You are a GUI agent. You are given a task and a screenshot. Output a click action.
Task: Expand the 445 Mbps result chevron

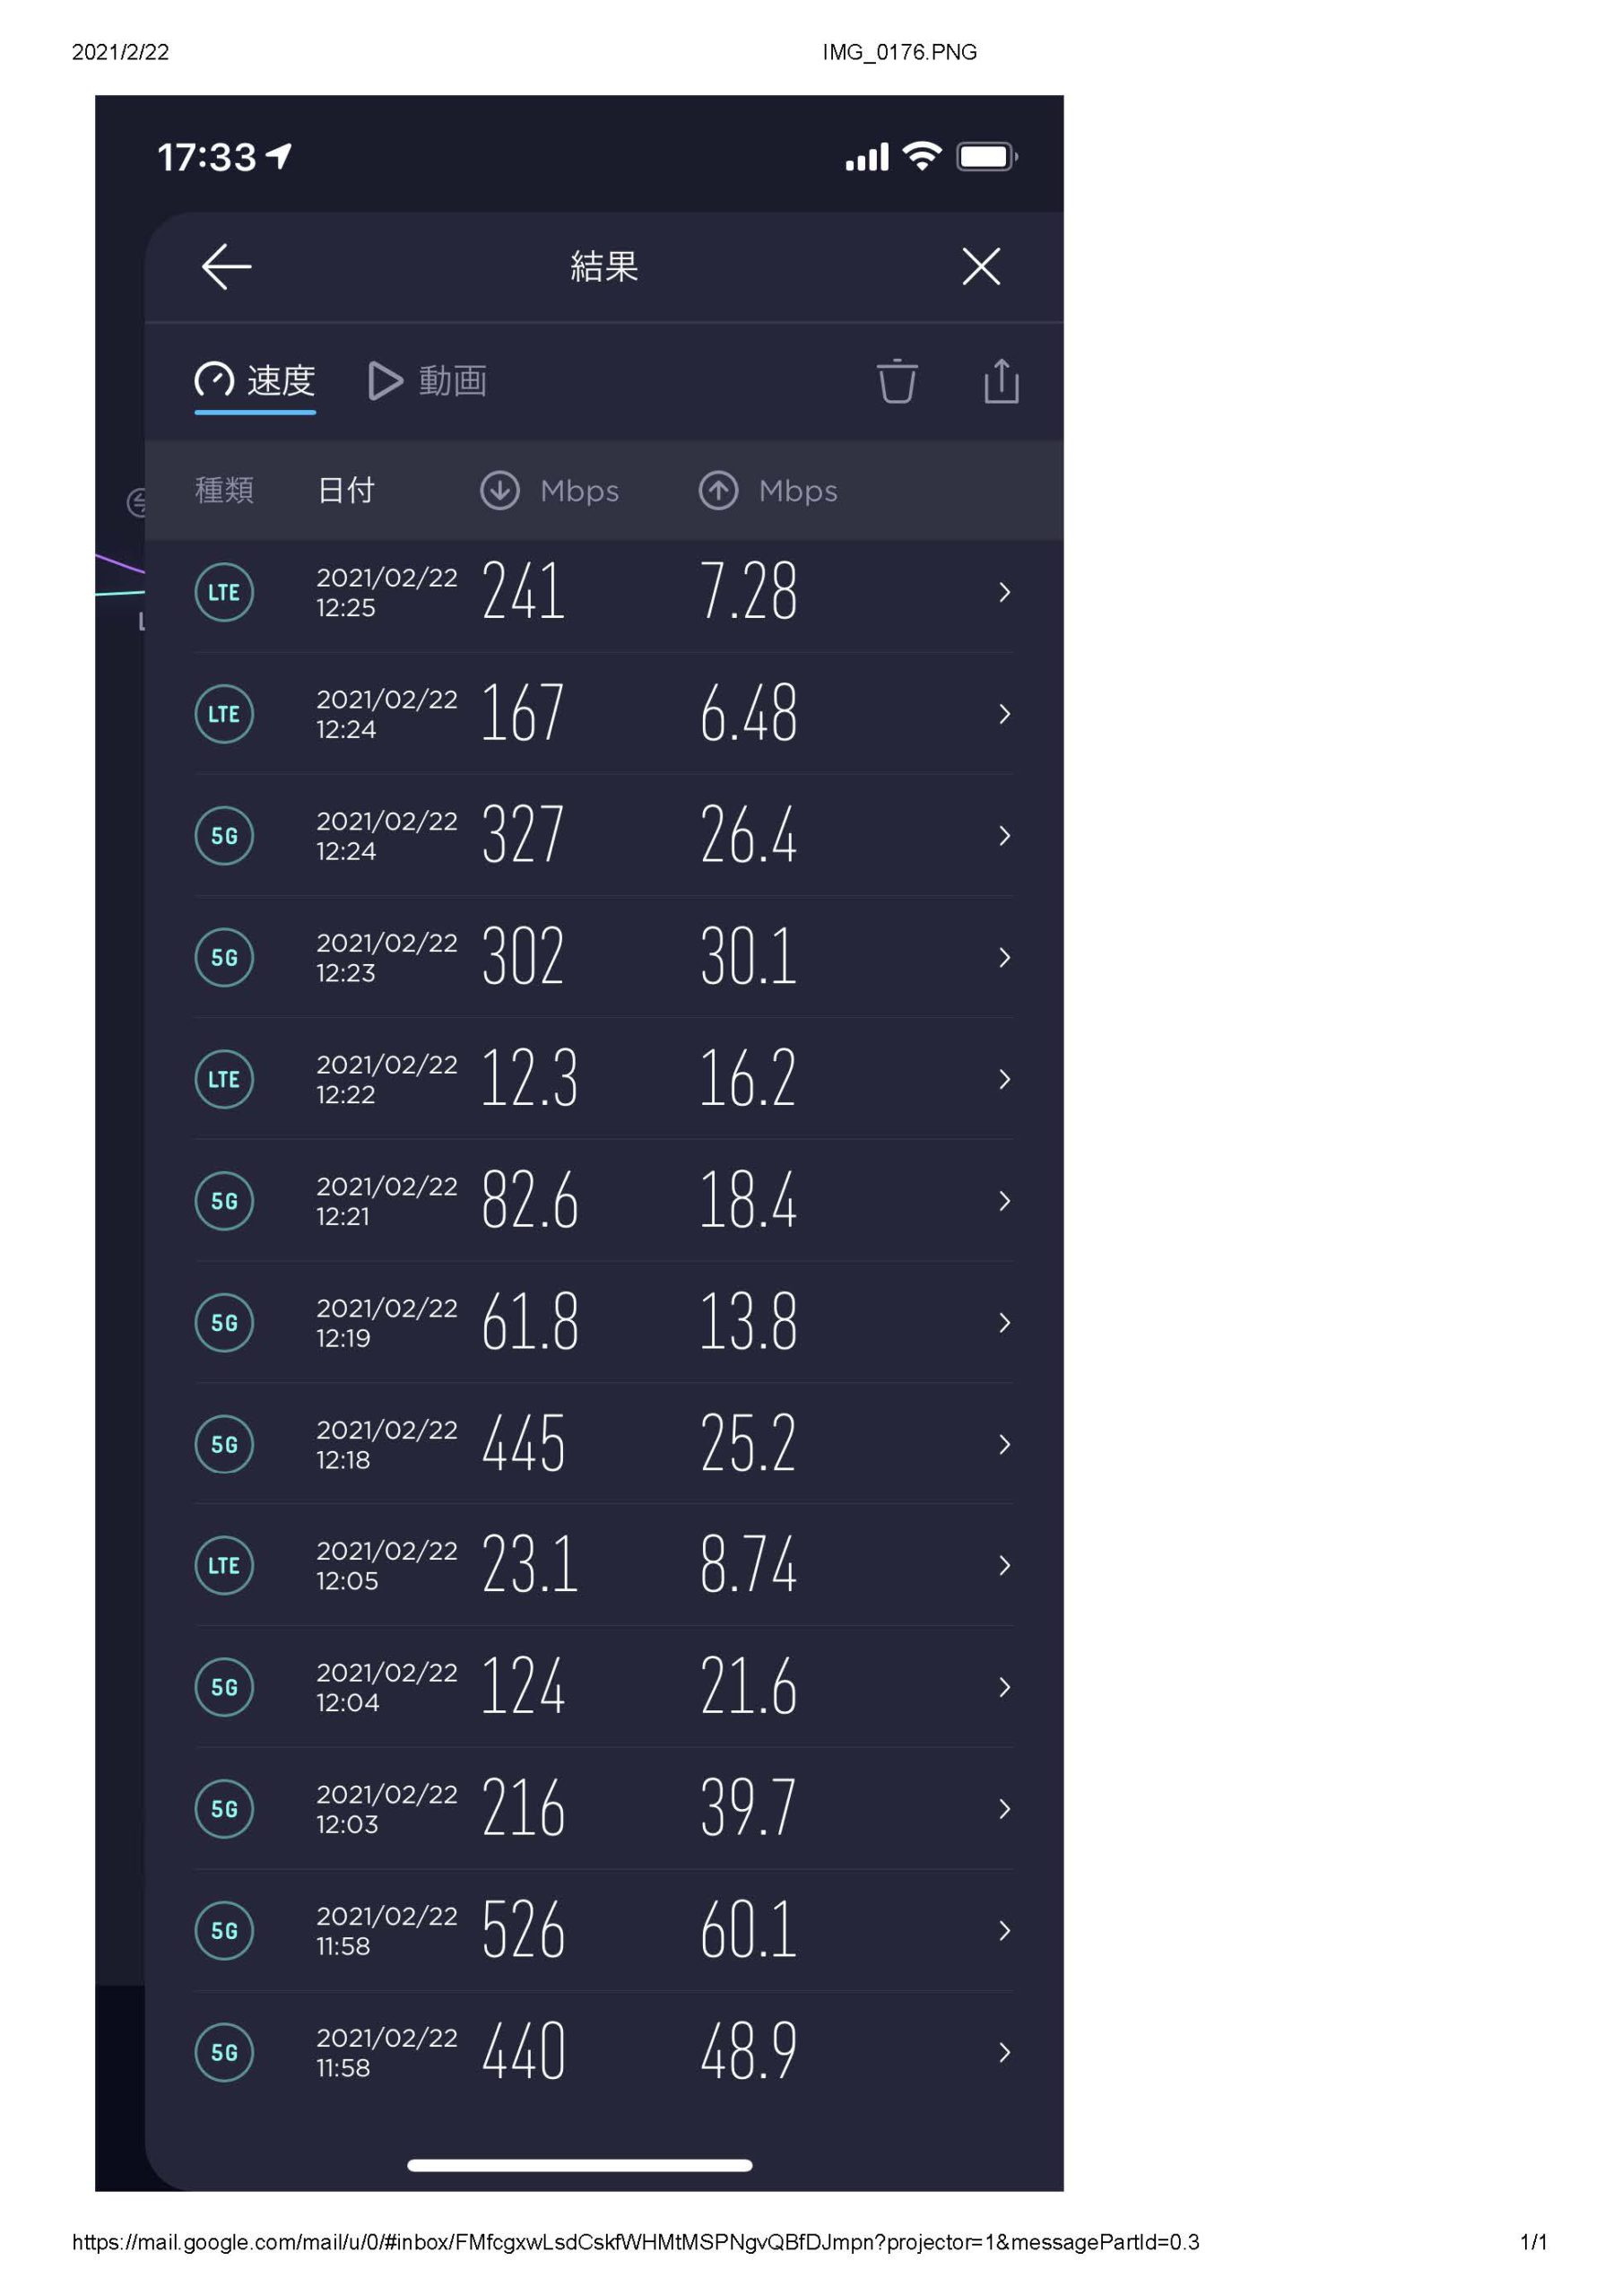click(x=1005, y=1445)
